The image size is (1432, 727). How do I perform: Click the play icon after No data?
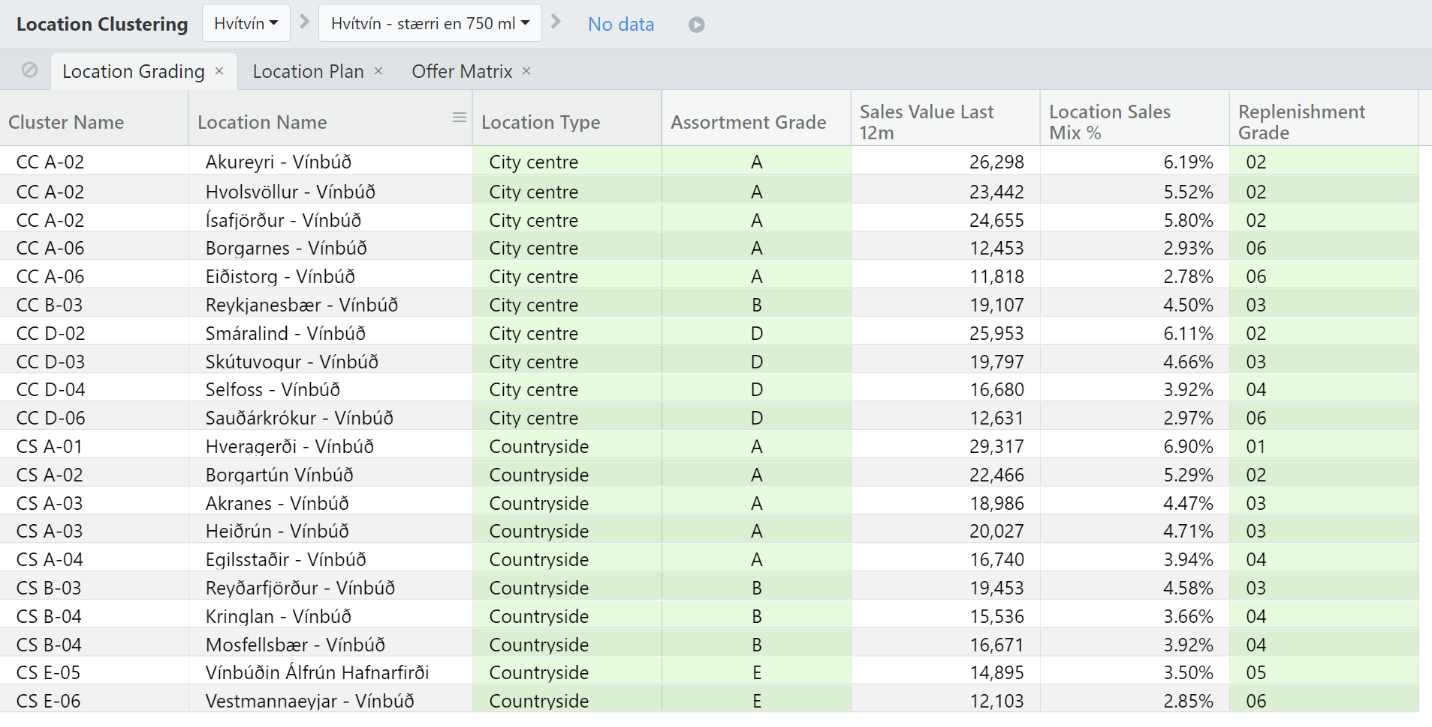click(x=697, y=25)
